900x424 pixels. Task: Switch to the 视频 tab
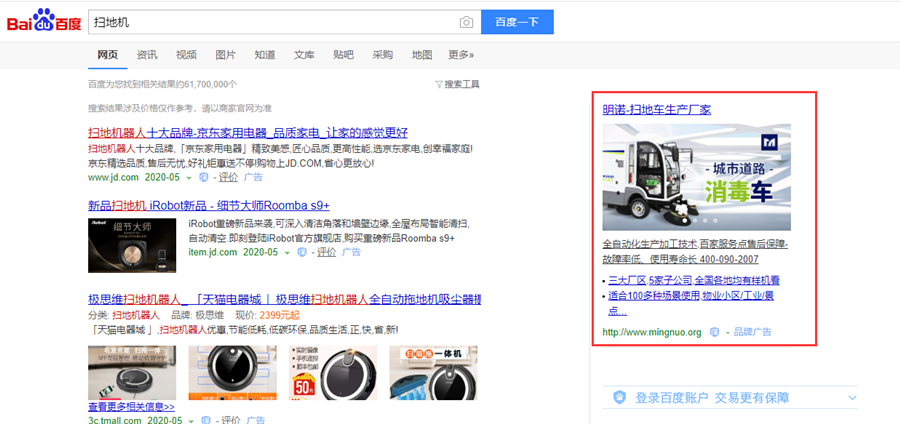click(x=186, y=55)
